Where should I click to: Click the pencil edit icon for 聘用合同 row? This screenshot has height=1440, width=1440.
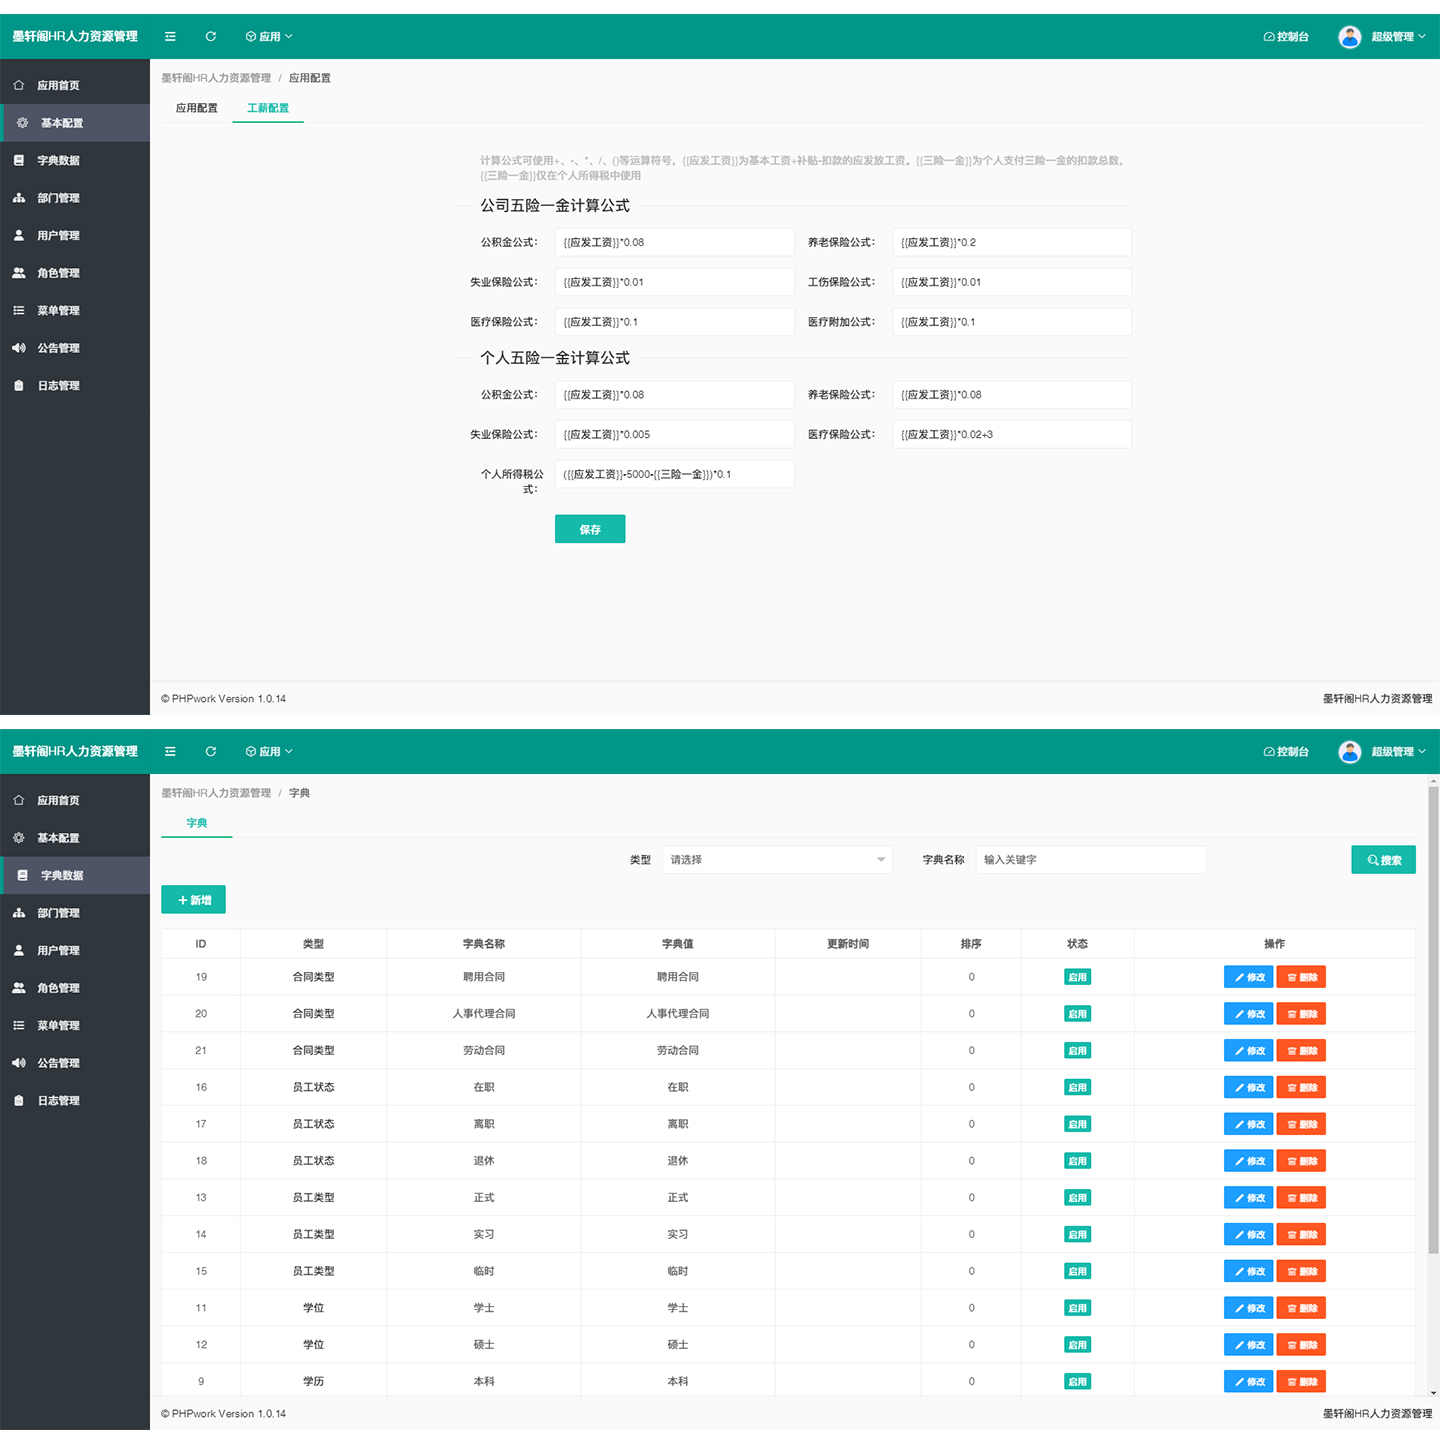point(1239,978)
